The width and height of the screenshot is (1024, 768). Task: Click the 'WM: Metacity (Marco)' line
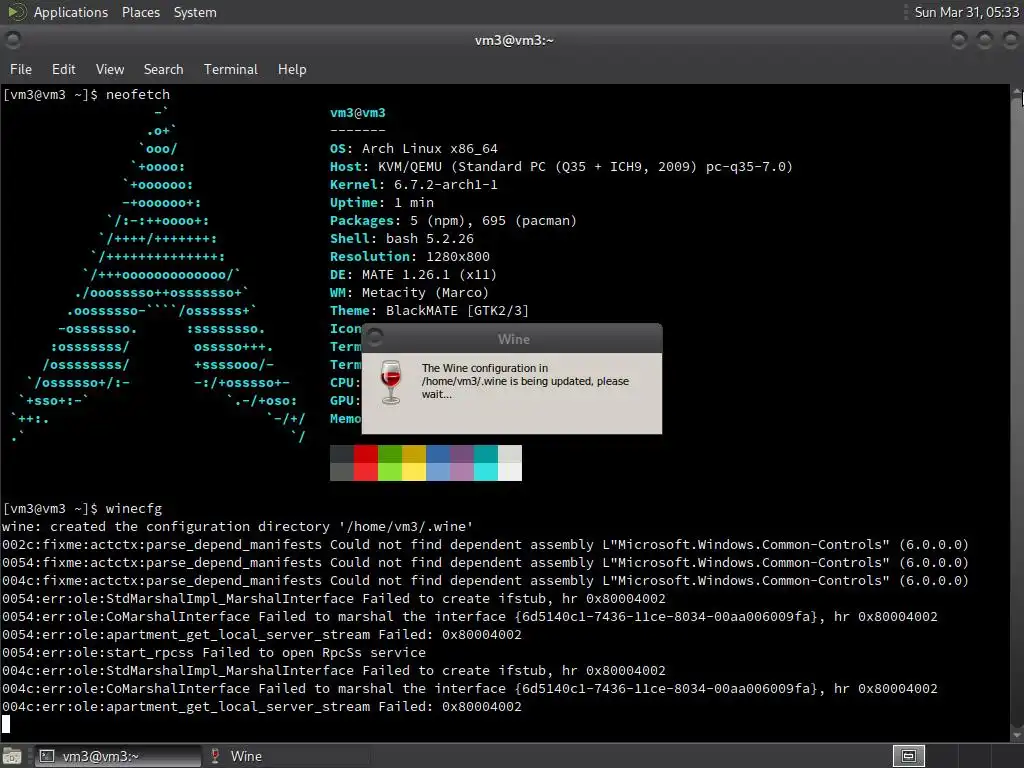click(409, 293)
